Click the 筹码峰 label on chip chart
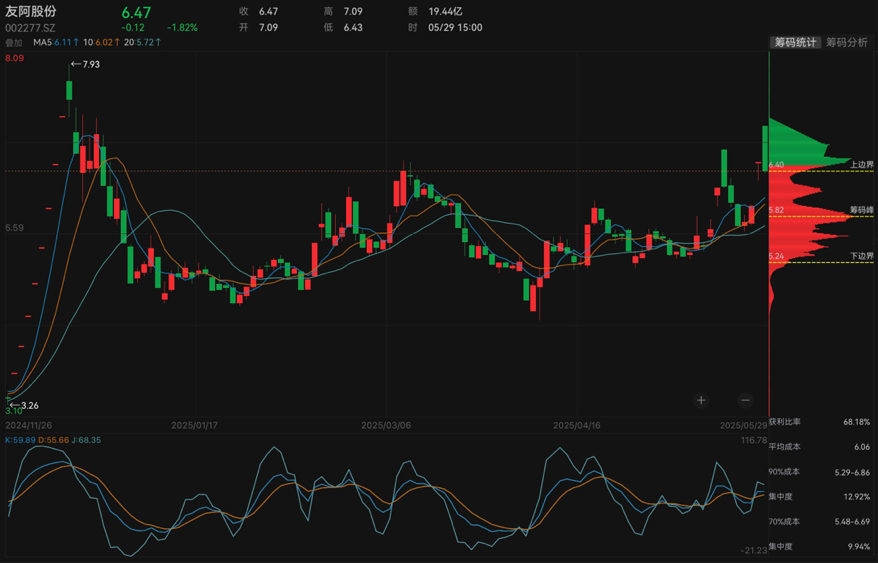 point(862,210)
